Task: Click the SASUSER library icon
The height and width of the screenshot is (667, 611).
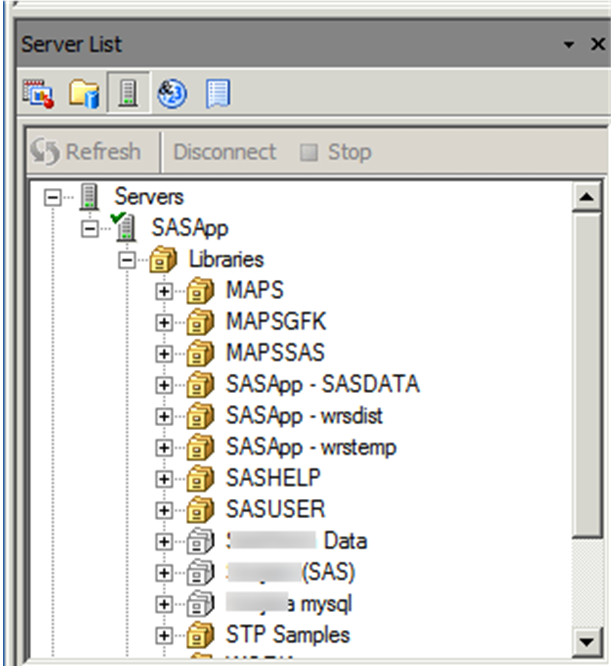Action: point(200,510)
